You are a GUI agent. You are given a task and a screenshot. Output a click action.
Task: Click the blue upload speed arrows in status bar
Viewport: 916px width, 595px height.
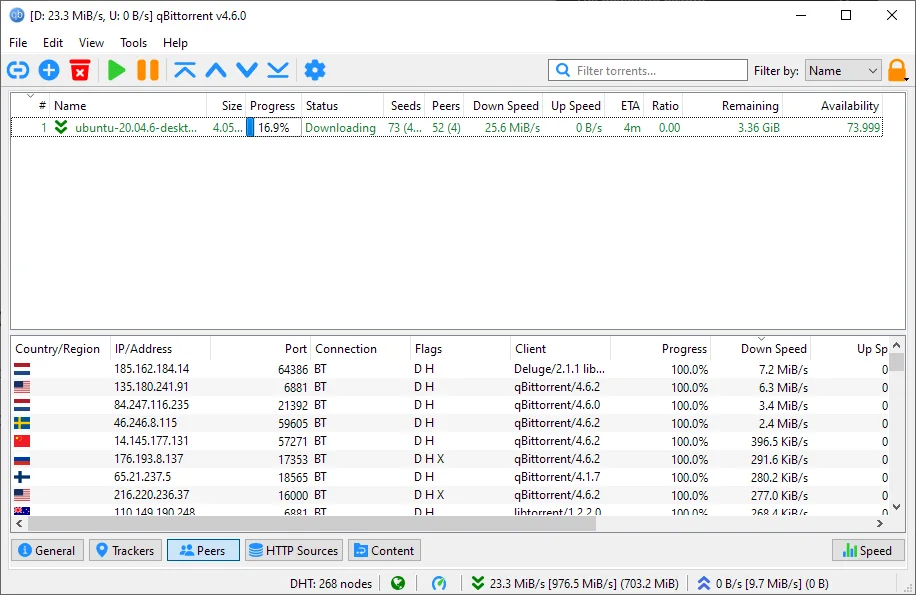click(704, 583)
